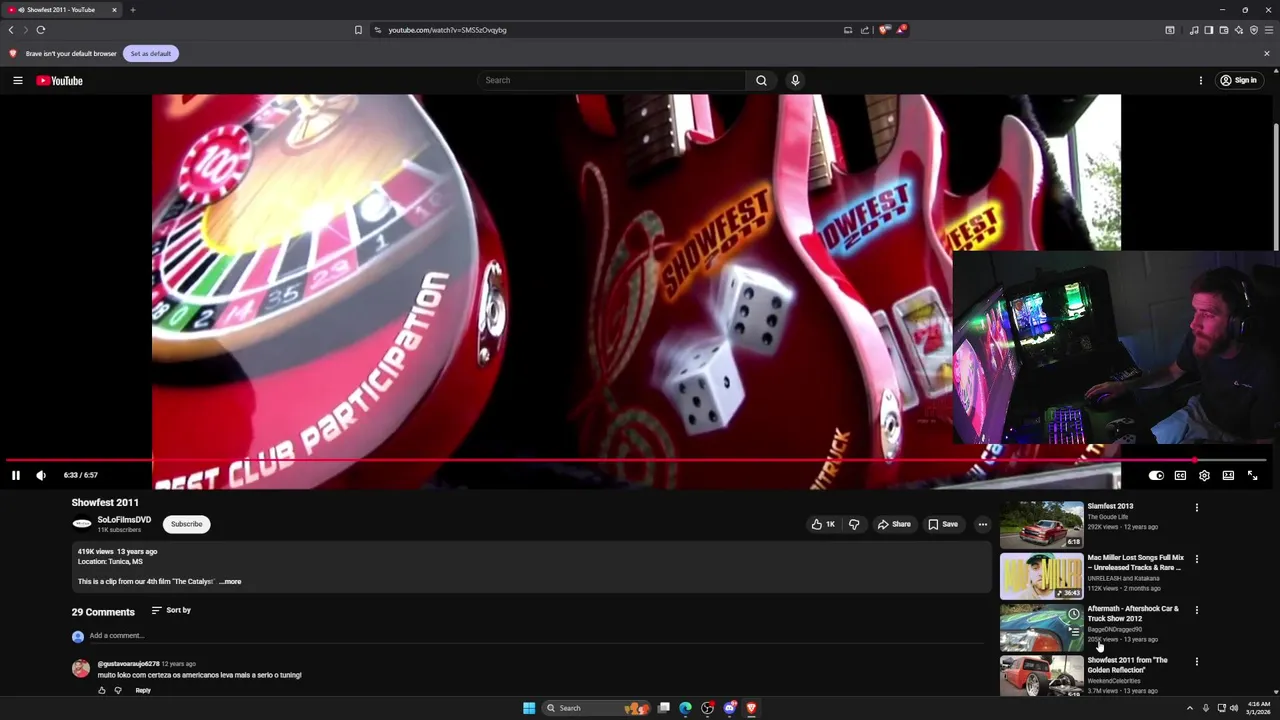Open options for Showfest 2011 Golden Reflection
The image size is (1280, 720).
1197,661
